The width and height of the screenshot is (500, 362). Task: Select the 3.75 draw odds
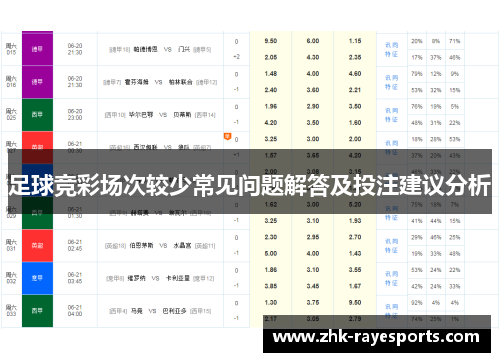(x=313, y=303)
